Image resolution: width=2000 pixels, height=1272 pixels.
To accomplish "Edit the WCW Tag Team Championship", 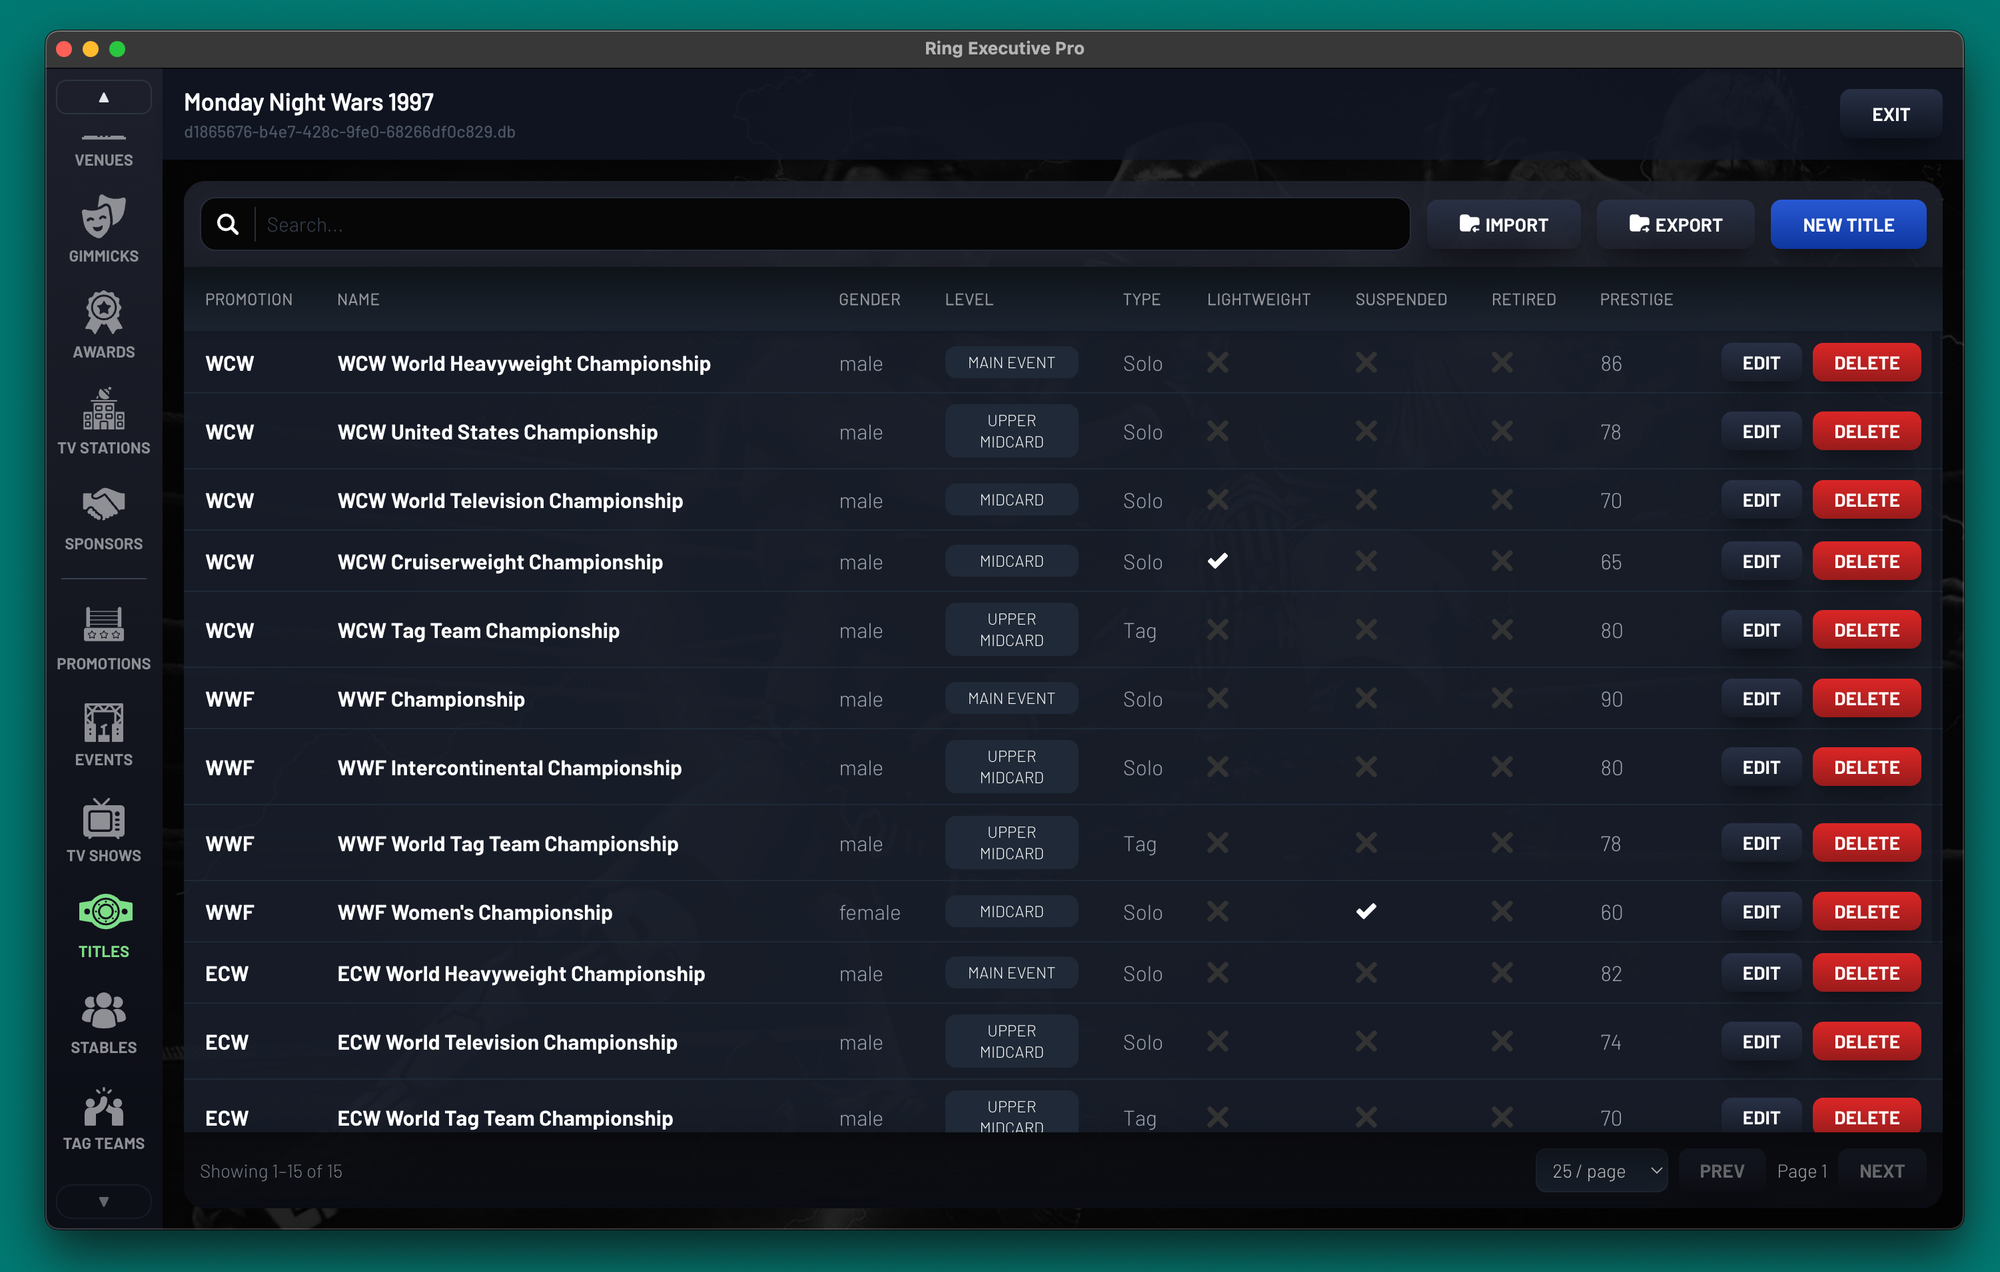I will click(1761, 631).
